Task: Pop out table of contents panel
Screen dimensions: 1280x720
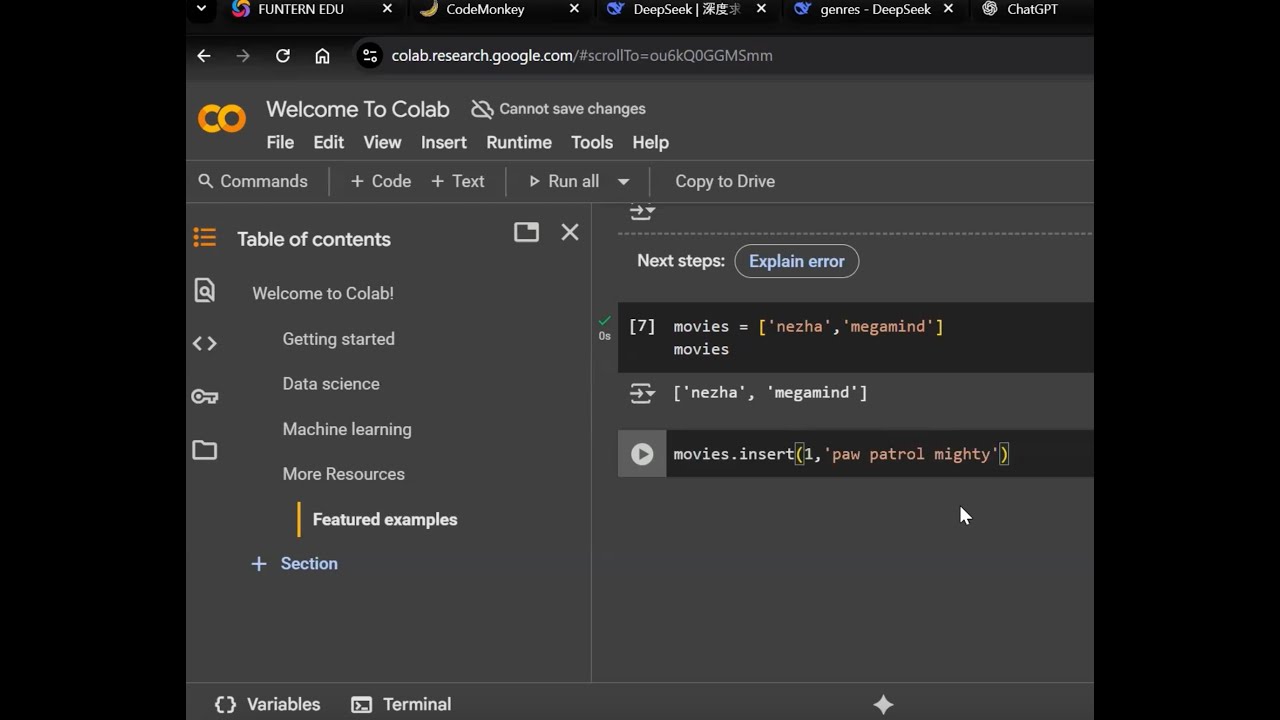Action: (526, 233)
